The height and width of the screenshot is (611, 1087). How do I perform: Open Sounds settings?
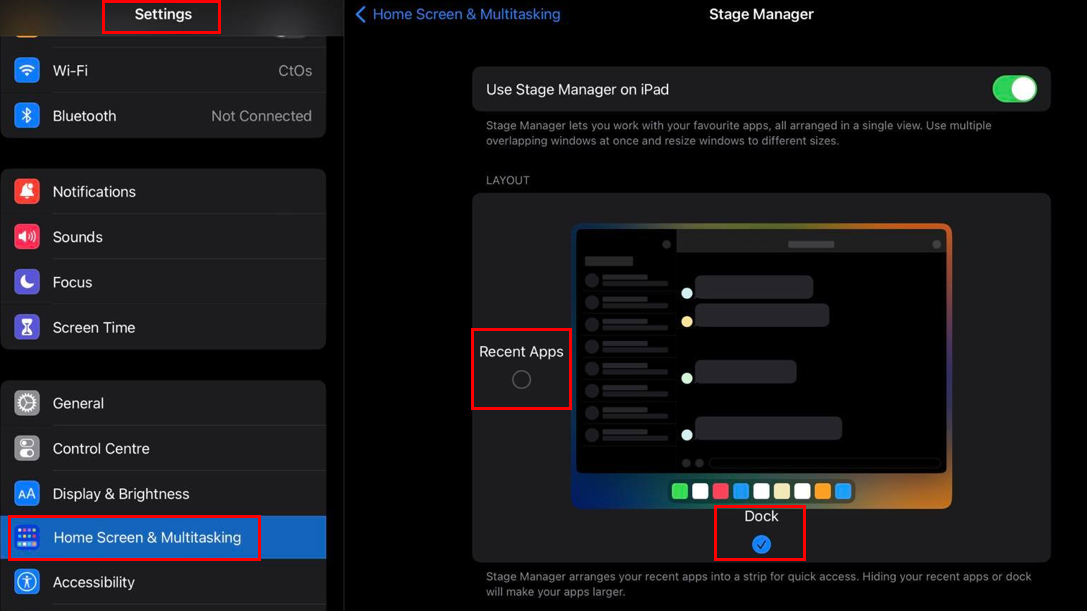click(x=164, y=236)
